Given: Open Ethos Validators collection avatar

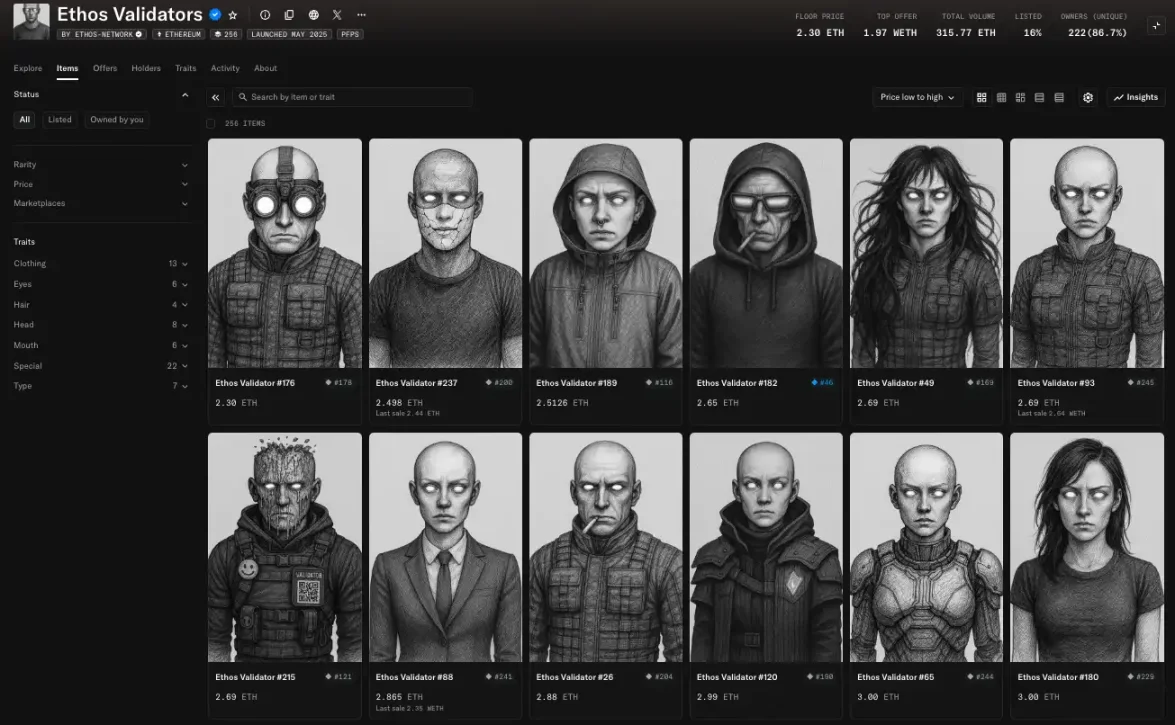Looking at the screenshot, I should 31,21.
